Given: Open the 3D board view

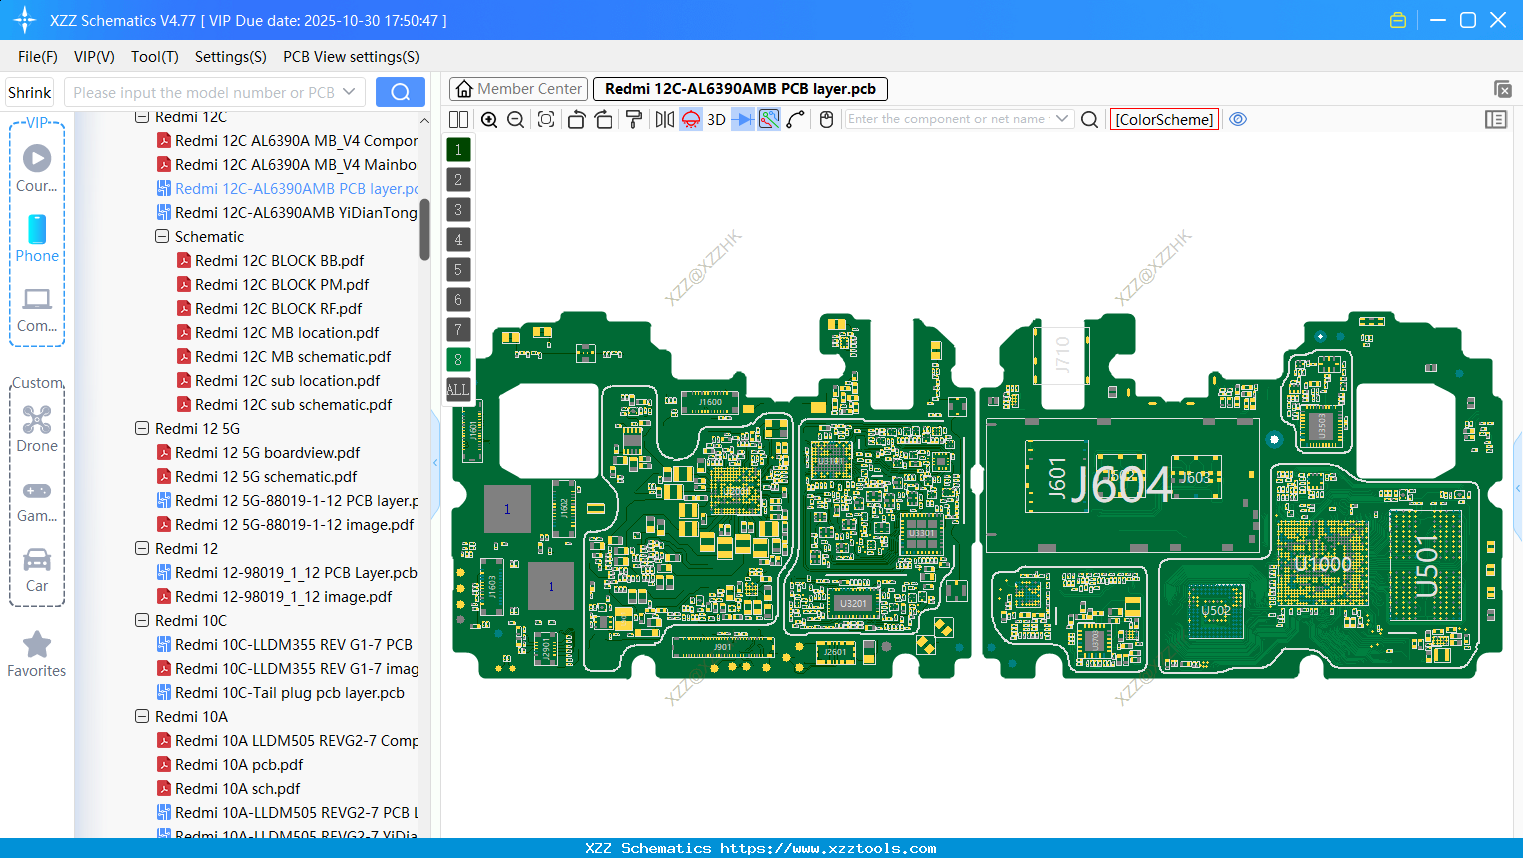Looking at the screenshot, I should (x=716, y=119).
